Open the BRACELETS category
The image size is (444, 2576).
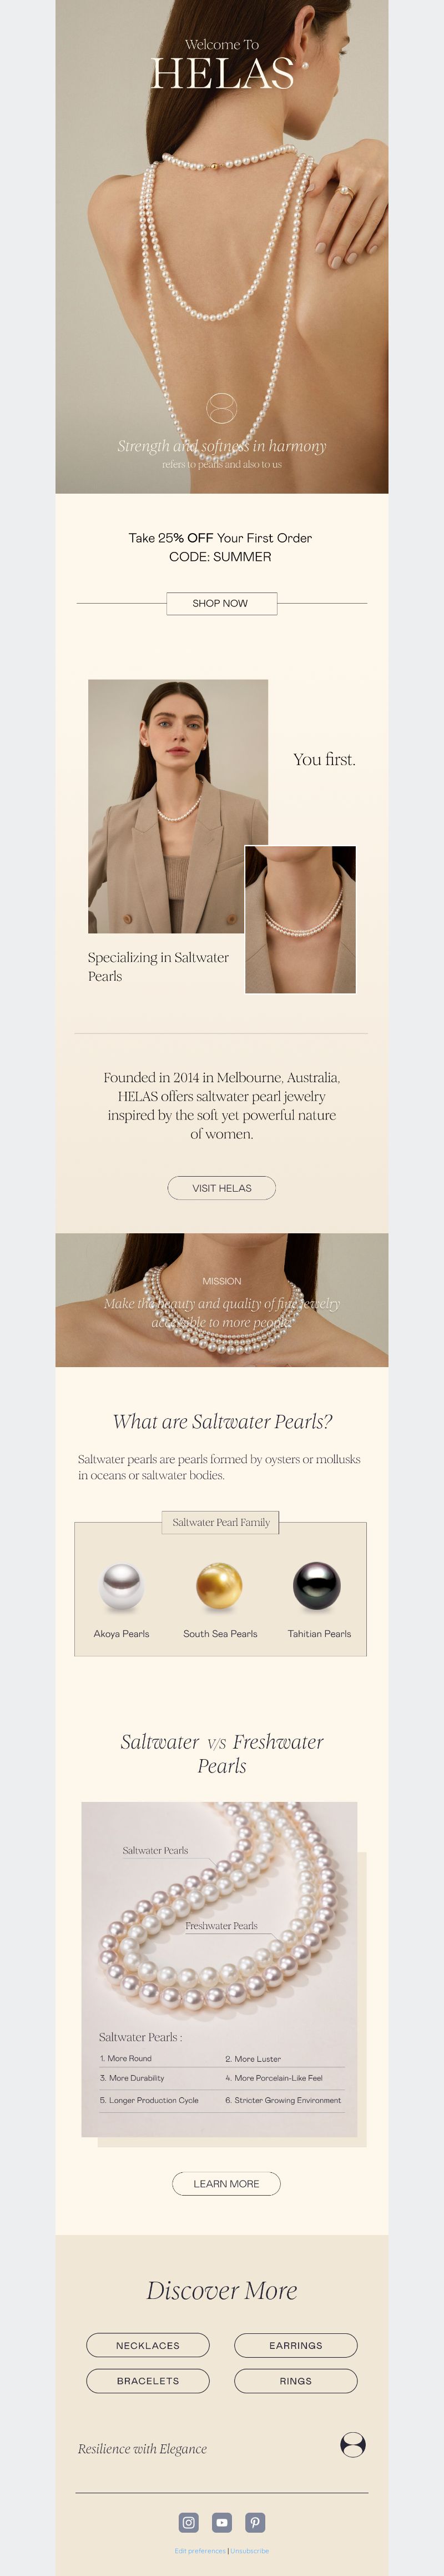[148, 2381]
